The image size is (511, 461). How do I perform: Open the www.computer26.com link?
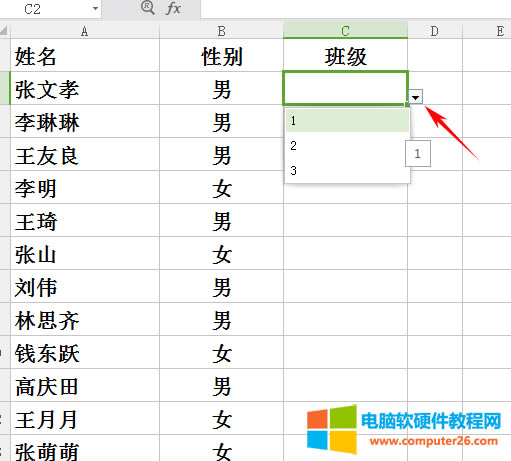[434, 441]
